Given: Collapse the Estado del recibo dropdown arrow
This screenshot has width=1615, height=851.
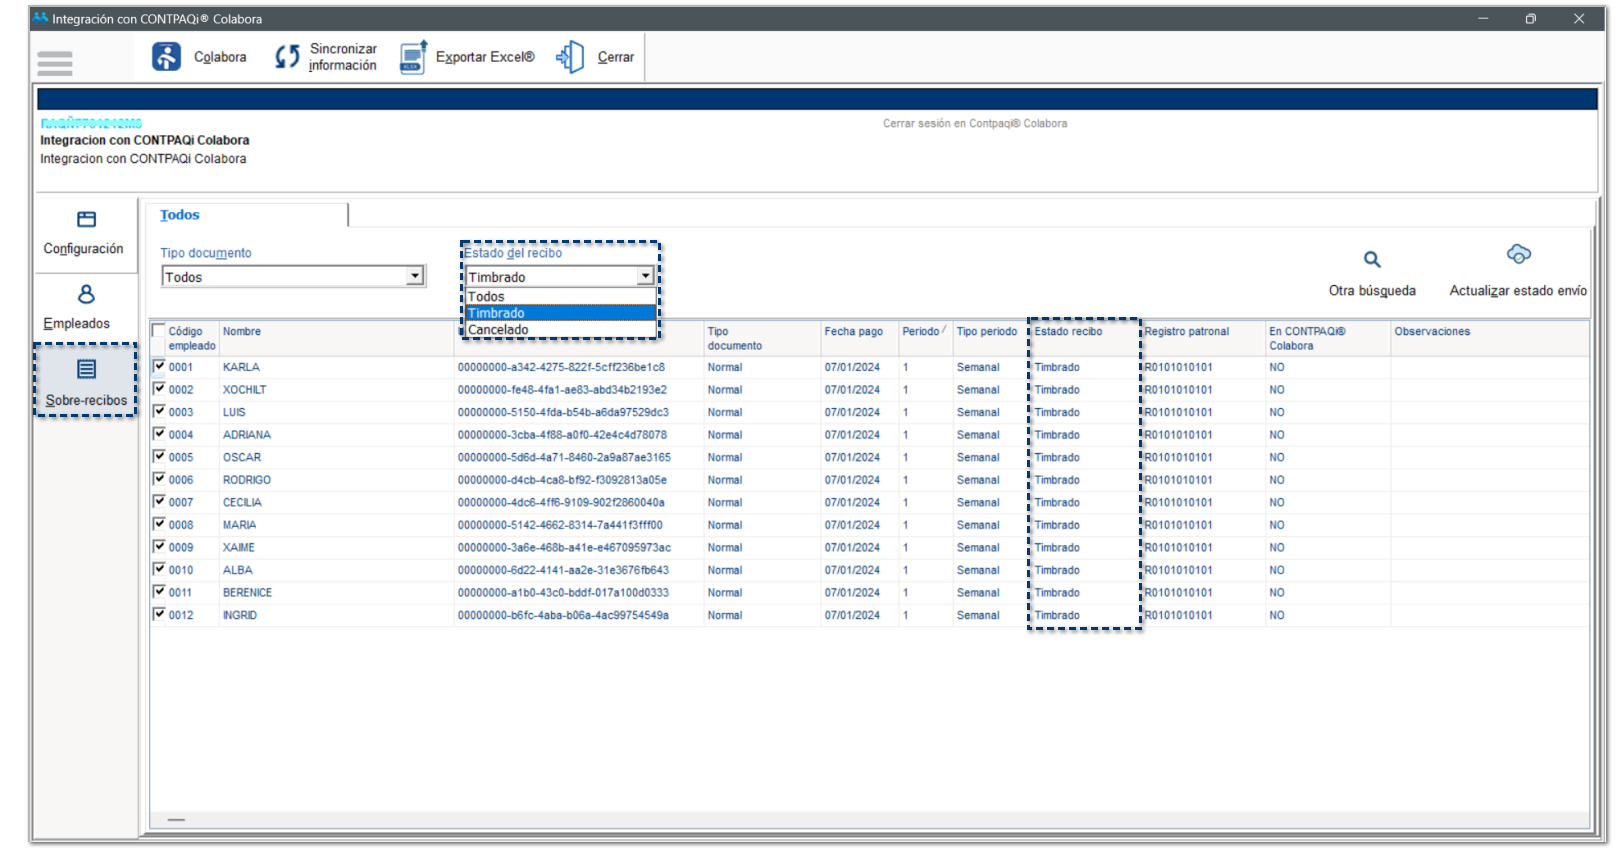Looking at the screenshot, I should [x=646, y=276].
